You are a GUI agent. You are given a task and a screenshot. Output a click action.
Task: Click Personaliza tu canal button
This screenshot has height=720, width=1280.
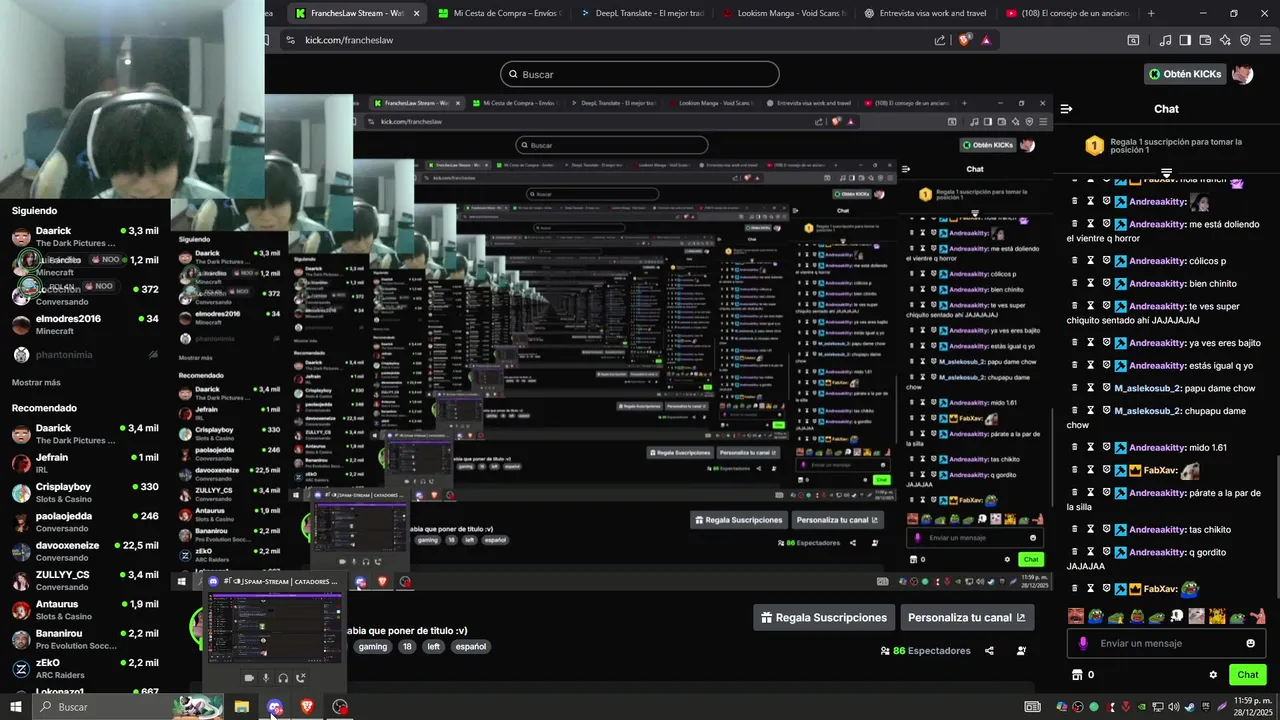click(x=967, y=618)
